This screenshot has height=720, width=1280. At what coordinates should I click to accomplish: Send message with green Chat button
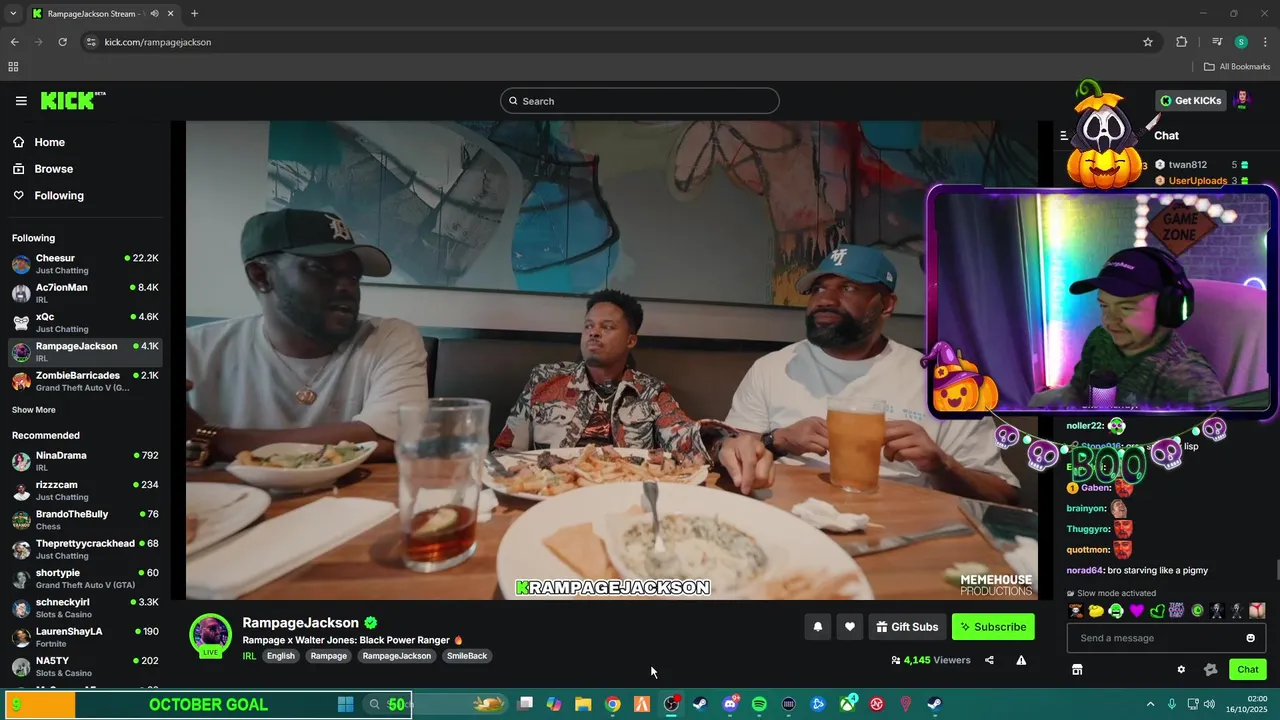click(1248, 670)
